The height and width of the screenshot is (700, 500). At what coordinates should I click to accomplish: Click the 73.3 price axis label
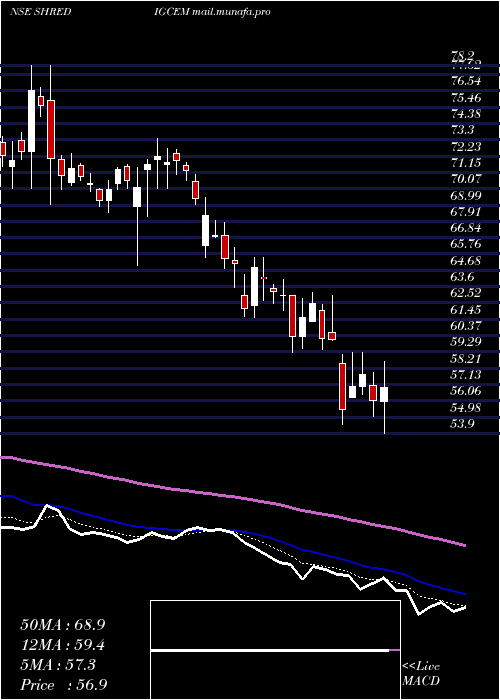(x=462, y=130)
